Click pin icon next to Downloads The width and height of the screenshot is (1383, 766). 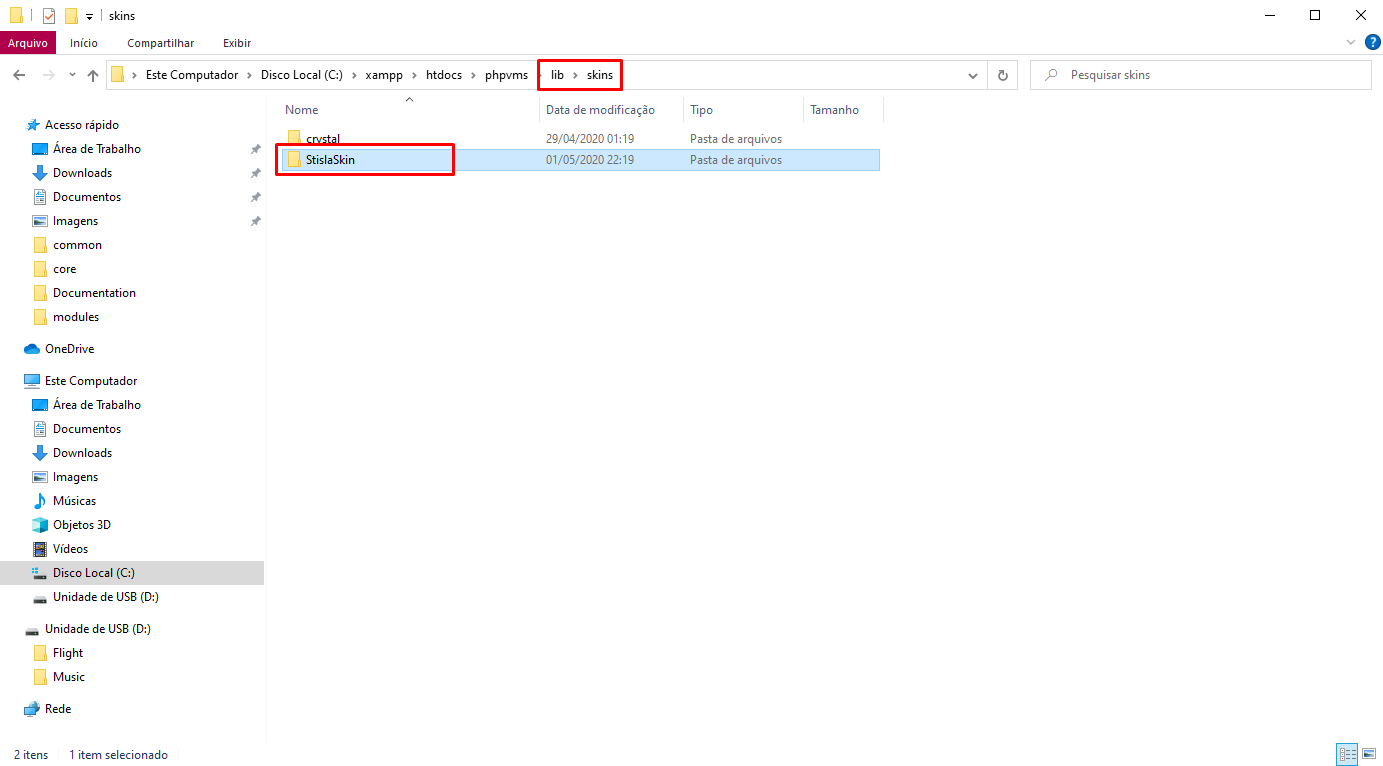[255, 173]
